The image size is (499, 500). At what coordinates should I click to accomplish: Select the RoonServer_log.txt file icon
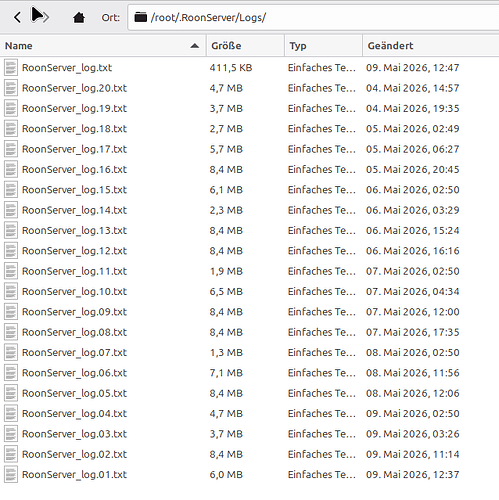(x=11, y=68)
